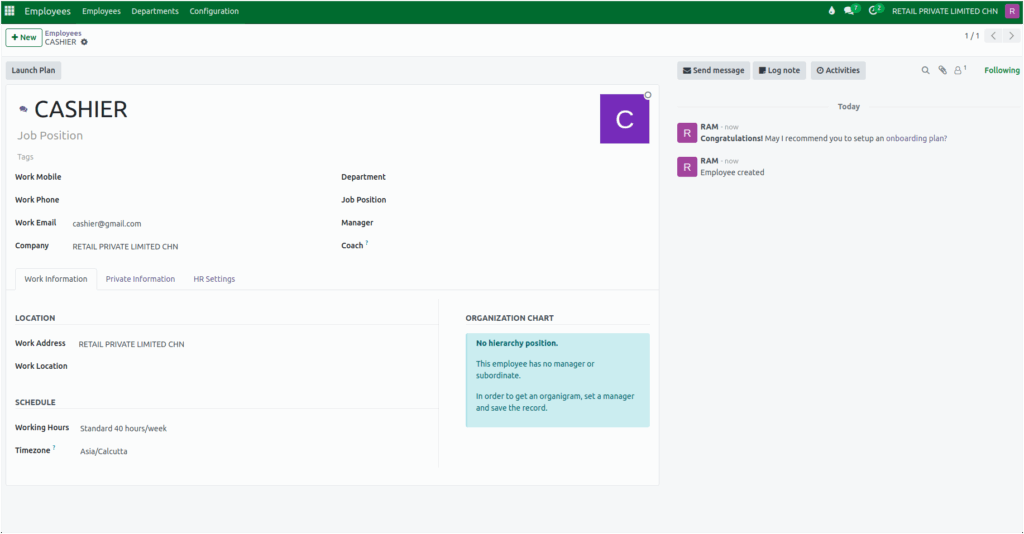Click Log note button
Viewport: 1024px width, 534px height.
click(779, 71)
